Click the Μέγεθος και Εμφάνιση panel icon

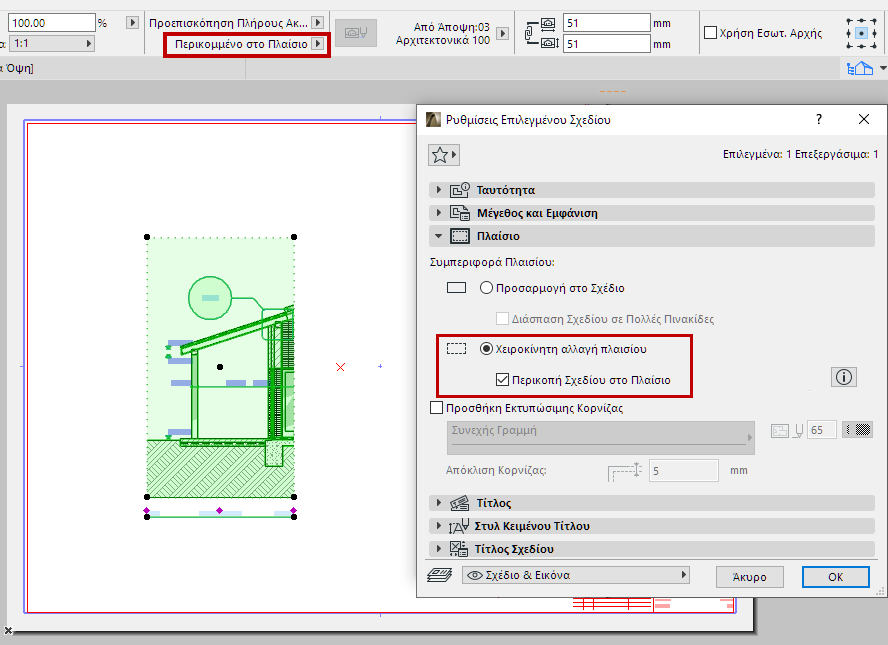pos(460,213)
